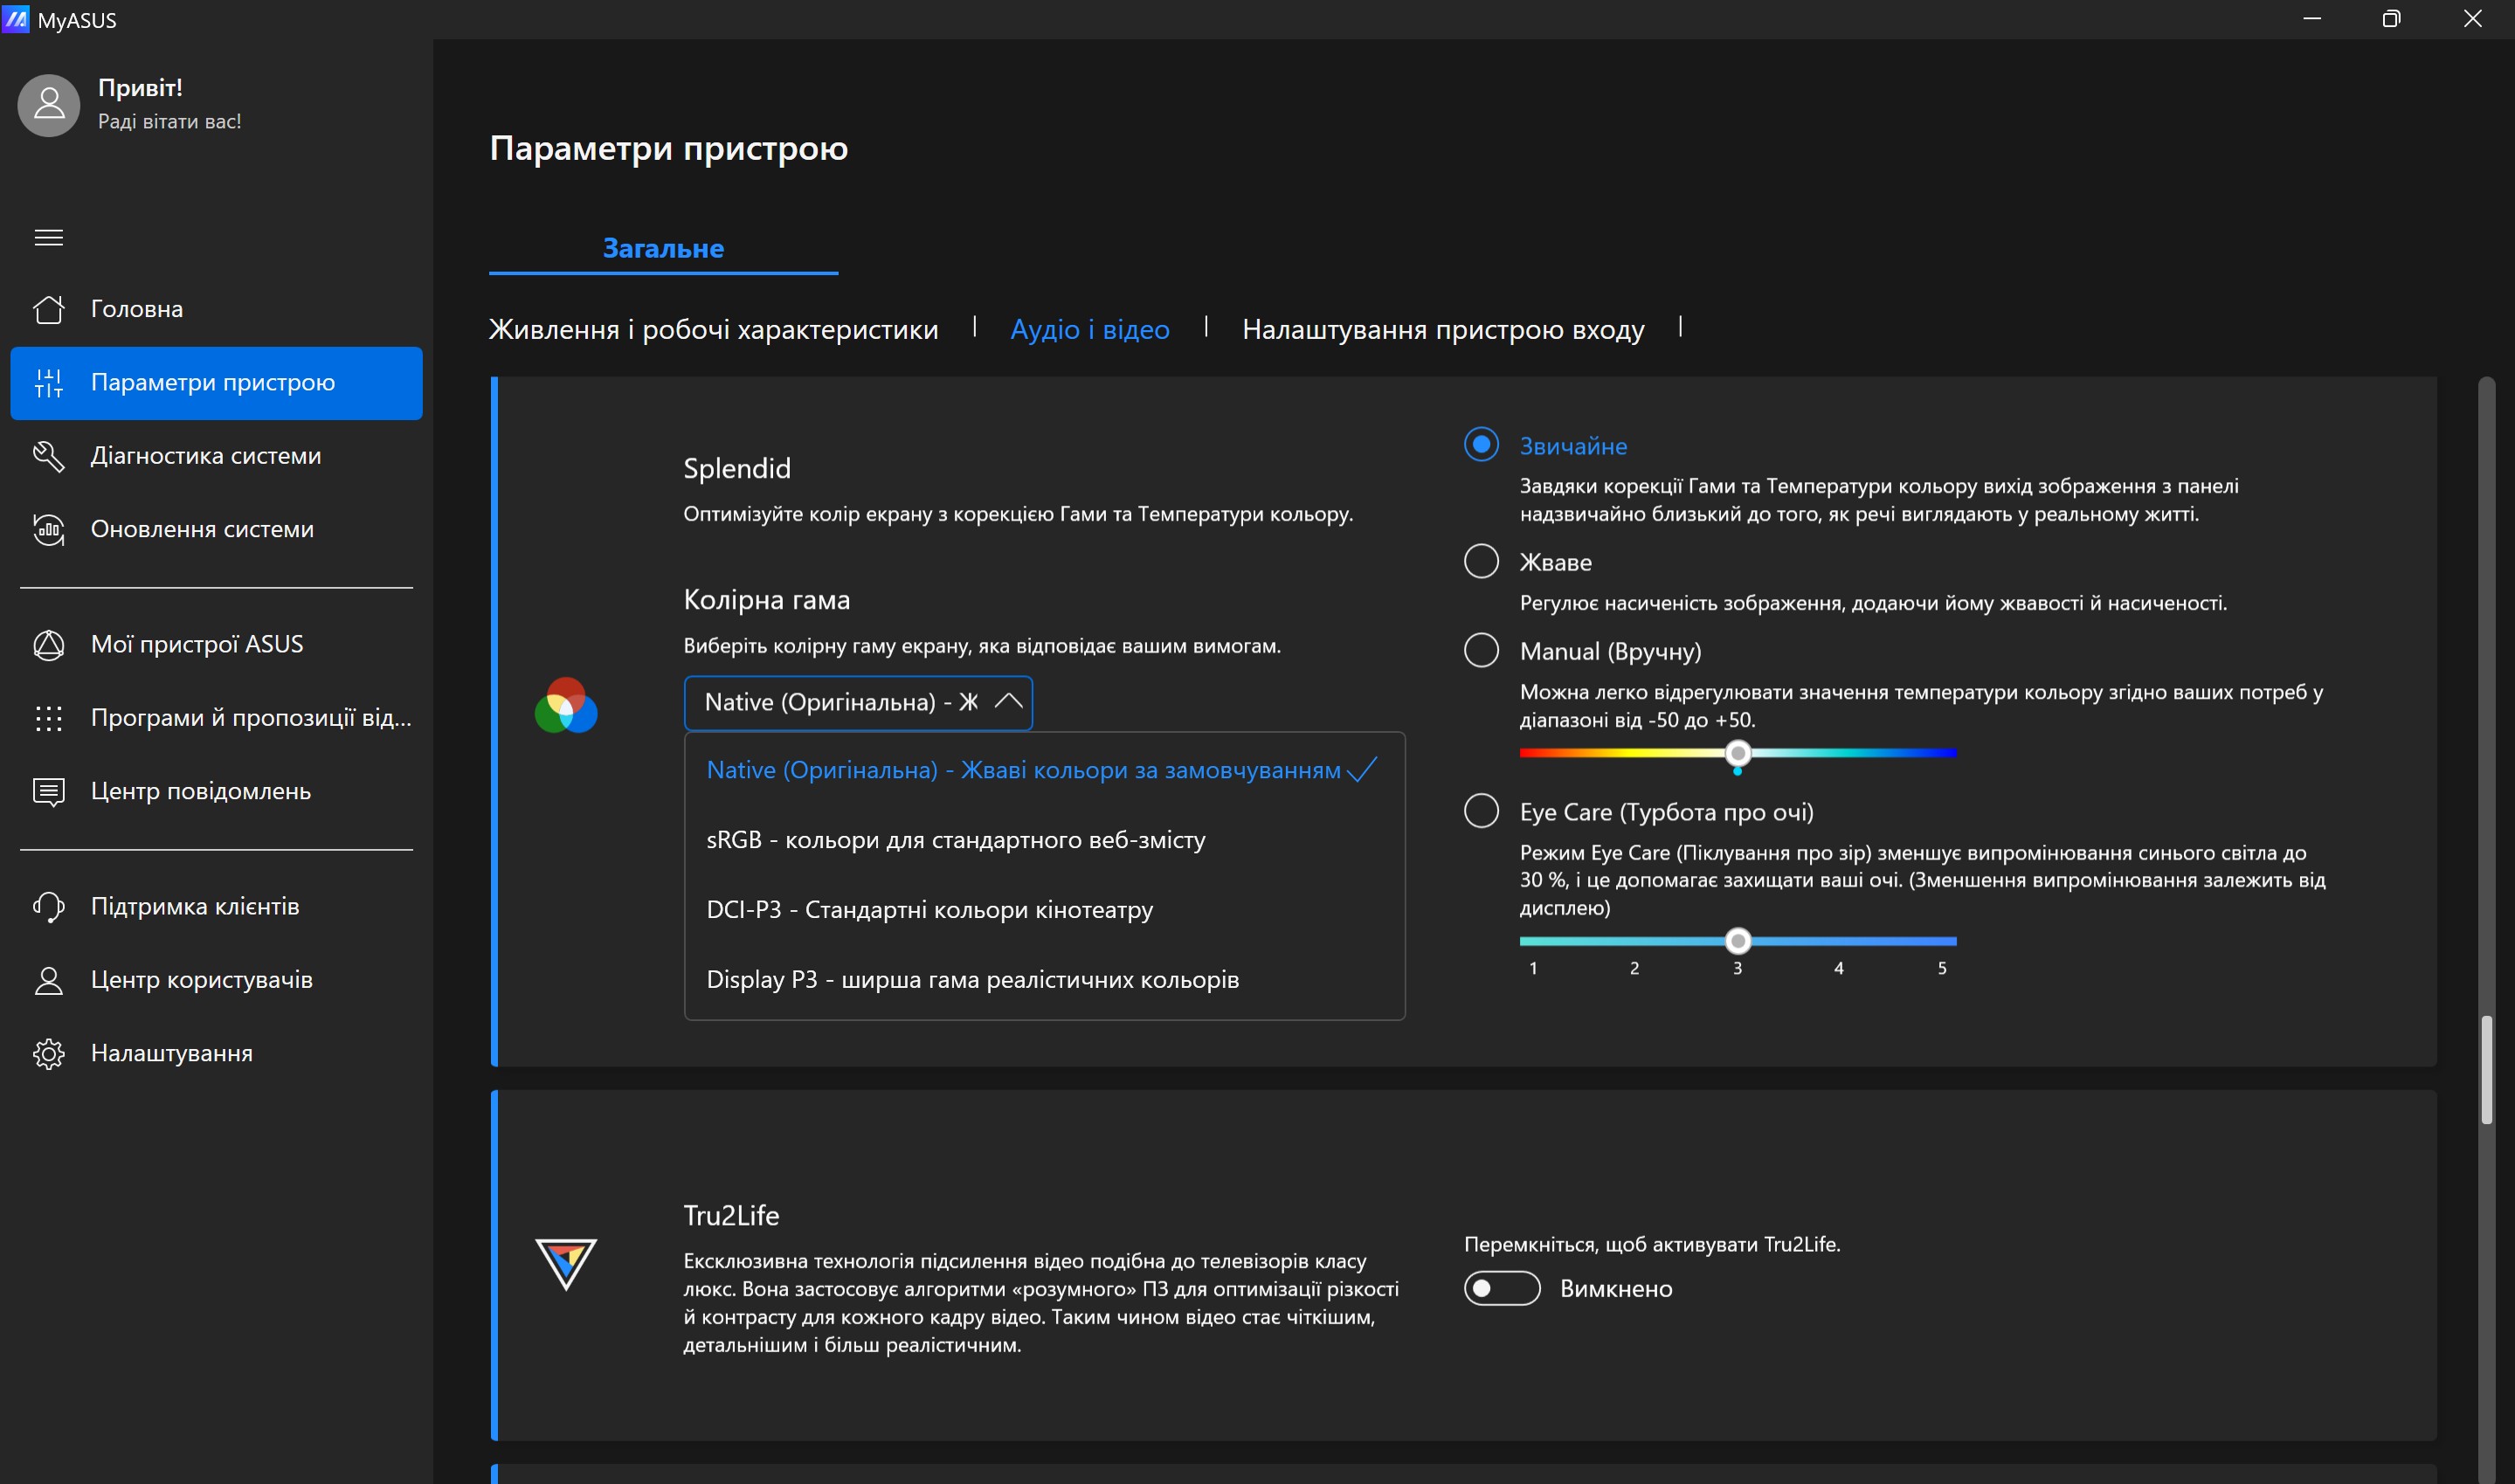This screenshot has height=1484, width=2515.
Task: Open Мої пристрої ASUS icon
Action: (x=48, y=645)
